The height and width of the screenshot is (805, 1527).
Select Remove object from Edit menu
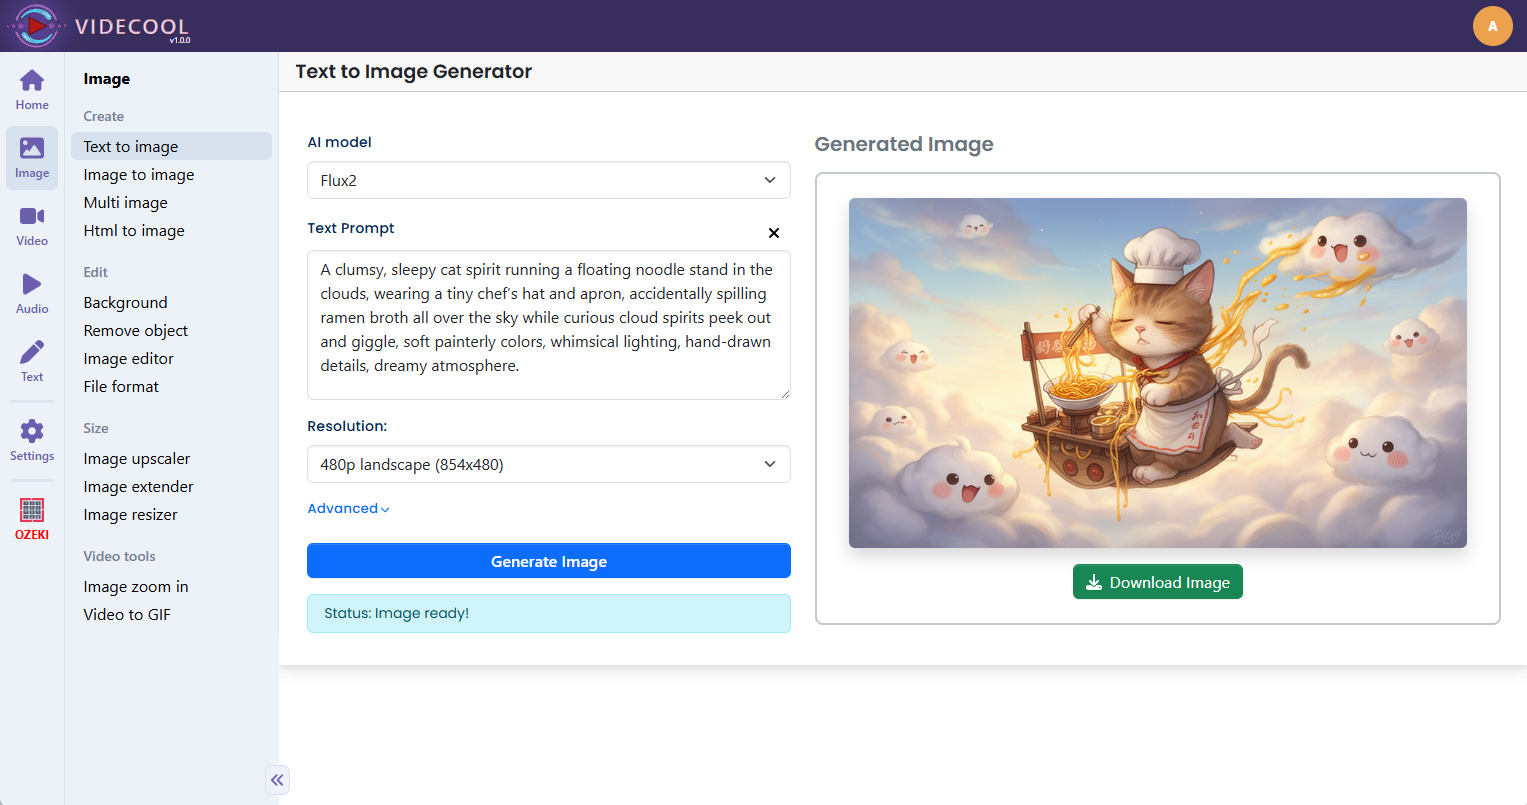point(136,331)
